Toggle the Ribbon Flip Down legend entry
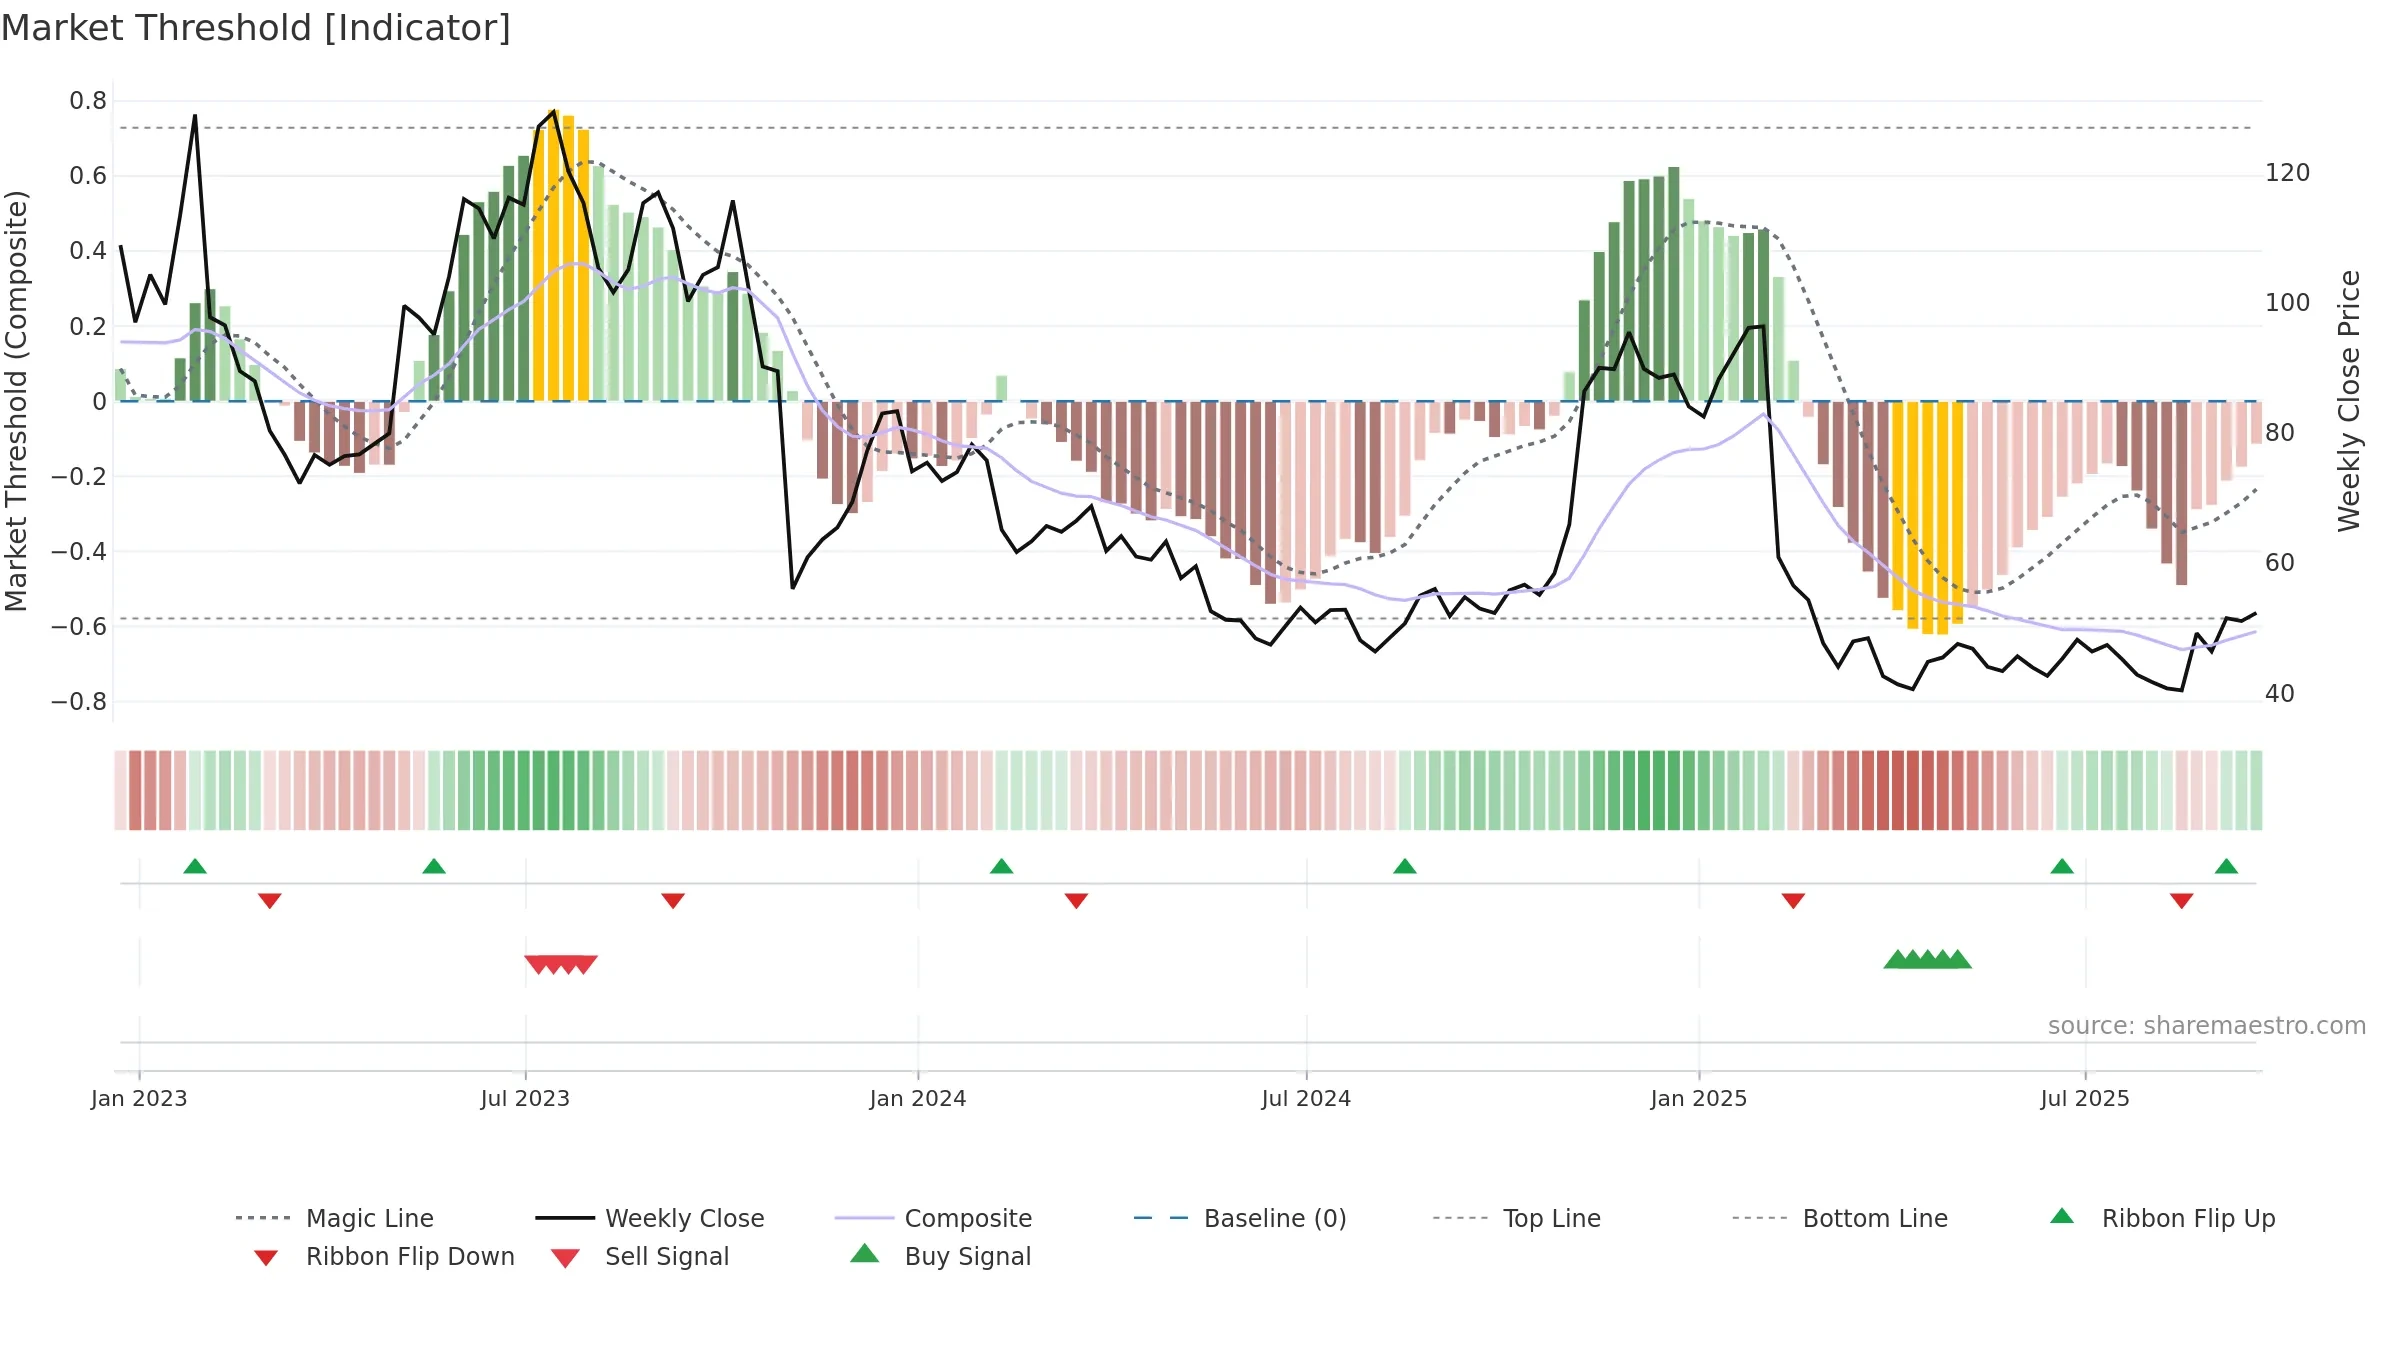The height and width of the screenshot is (1350, 2400). pyautogui.click(x=385, y=1256)
